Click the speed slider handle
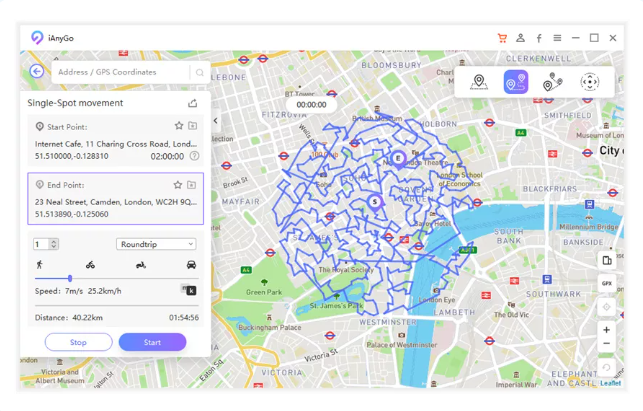Image resolution: width=643 pixels, height=411 pixels. tap(69, 278)
